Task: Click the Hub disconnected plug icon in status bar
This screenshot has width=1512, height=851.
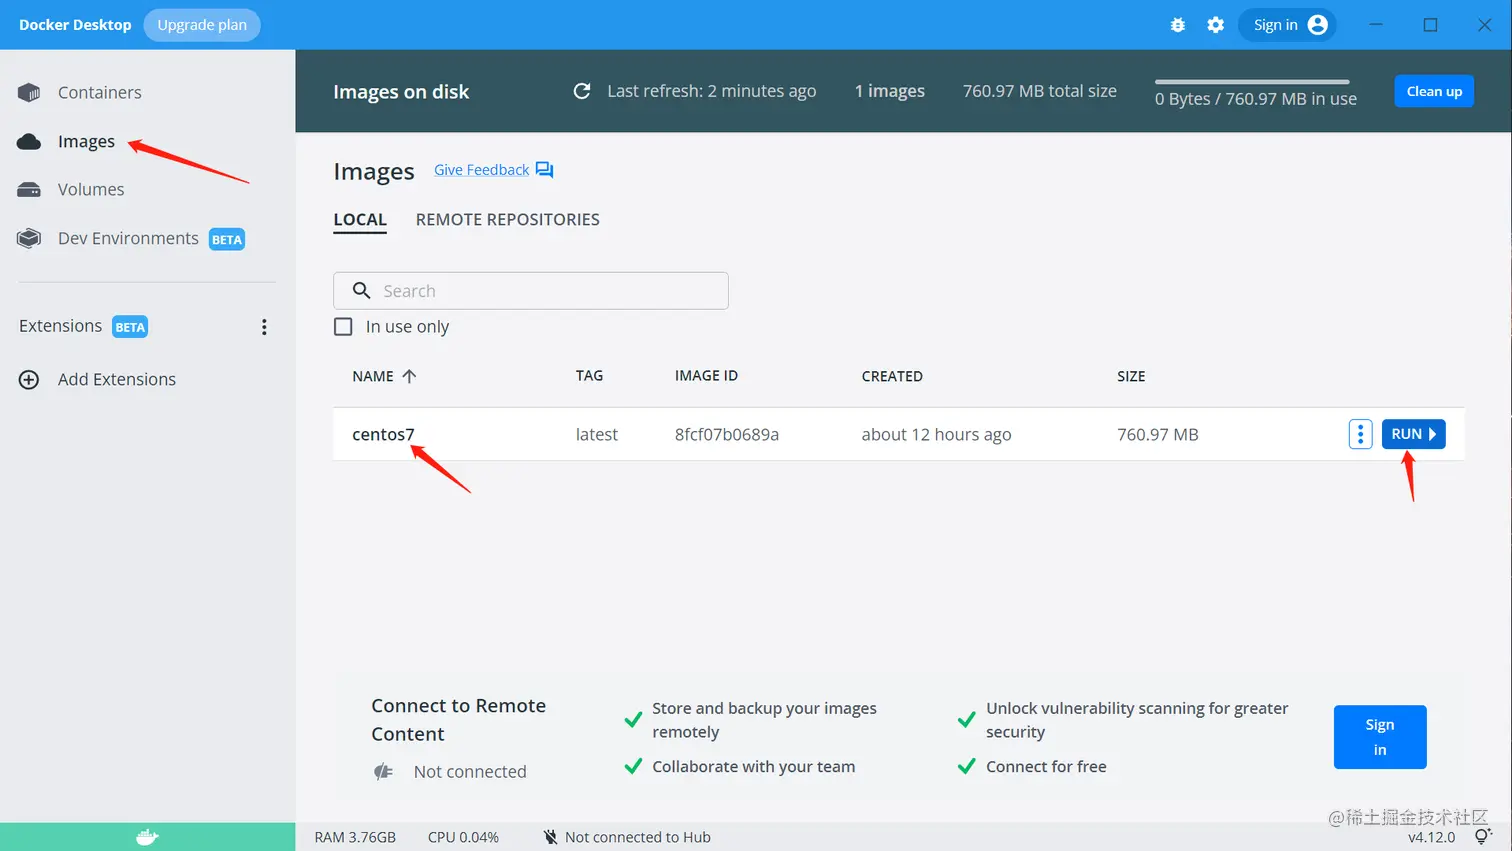Action: (x=550, y=837)
